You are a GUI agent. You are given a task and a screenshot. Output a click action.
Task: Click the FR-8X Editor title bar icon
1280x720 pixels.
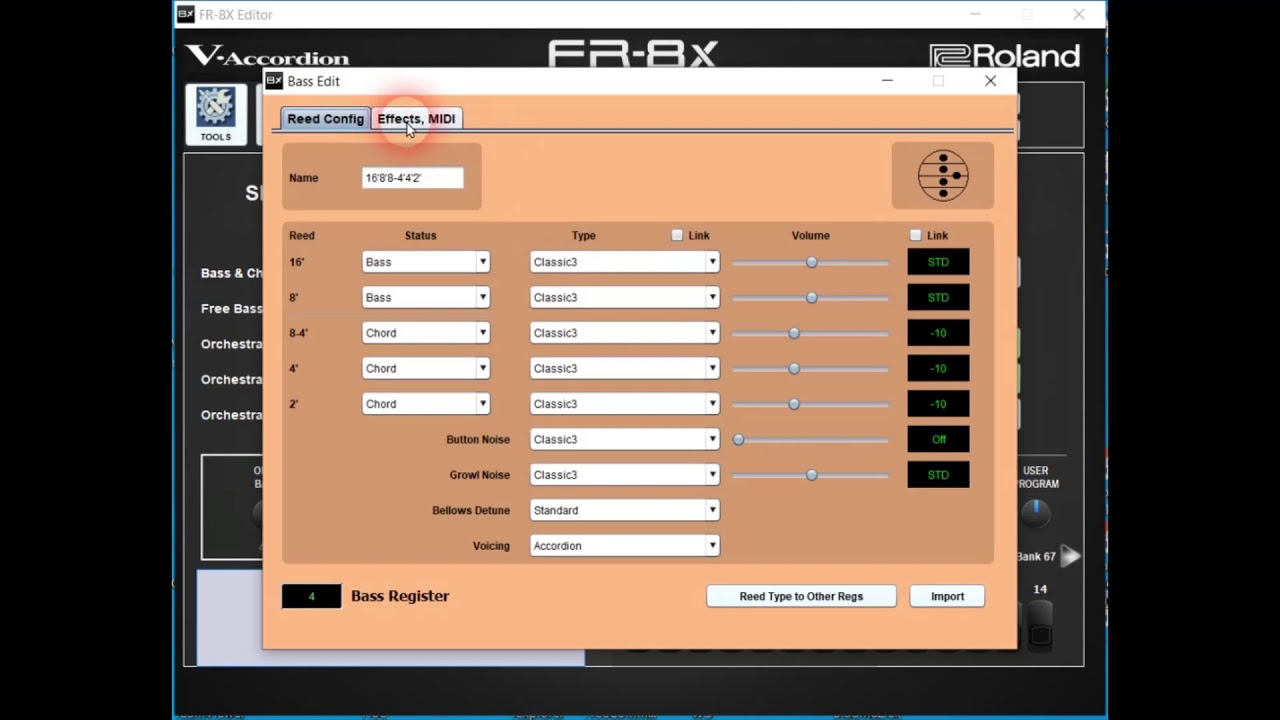[x=186, y=14]
